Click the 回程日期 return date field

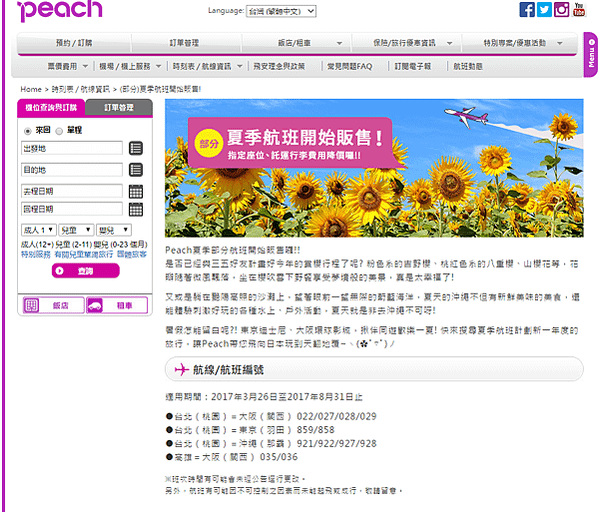click(x=72, y=209)
